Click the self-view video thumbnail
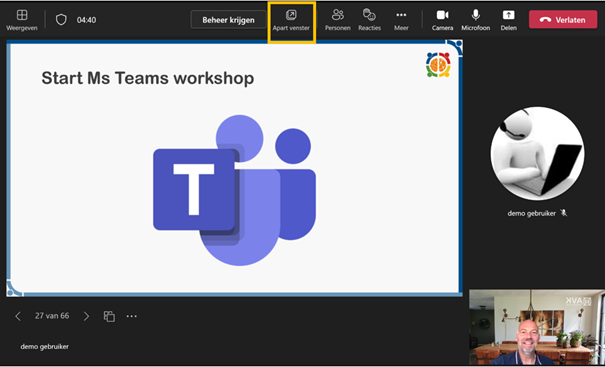This screenshot has height=367, width=605. (537, 327)
